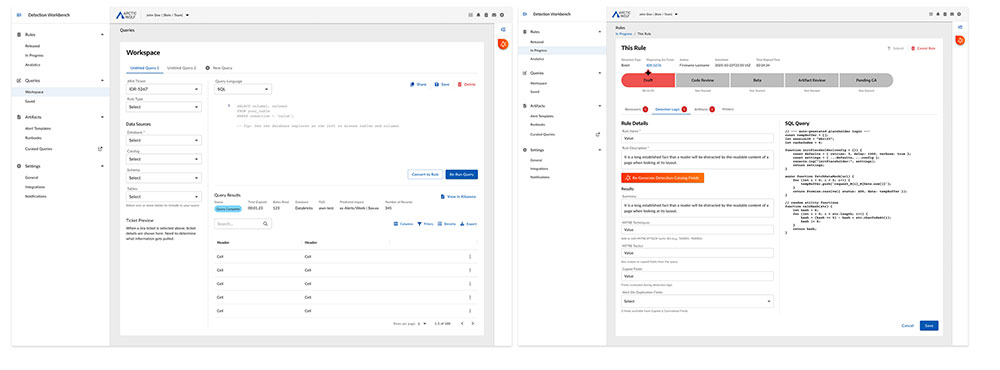Click Save in the Workspace query toolbar
Viewport: 1000px width, 370px height.
(x=441, y=84)
